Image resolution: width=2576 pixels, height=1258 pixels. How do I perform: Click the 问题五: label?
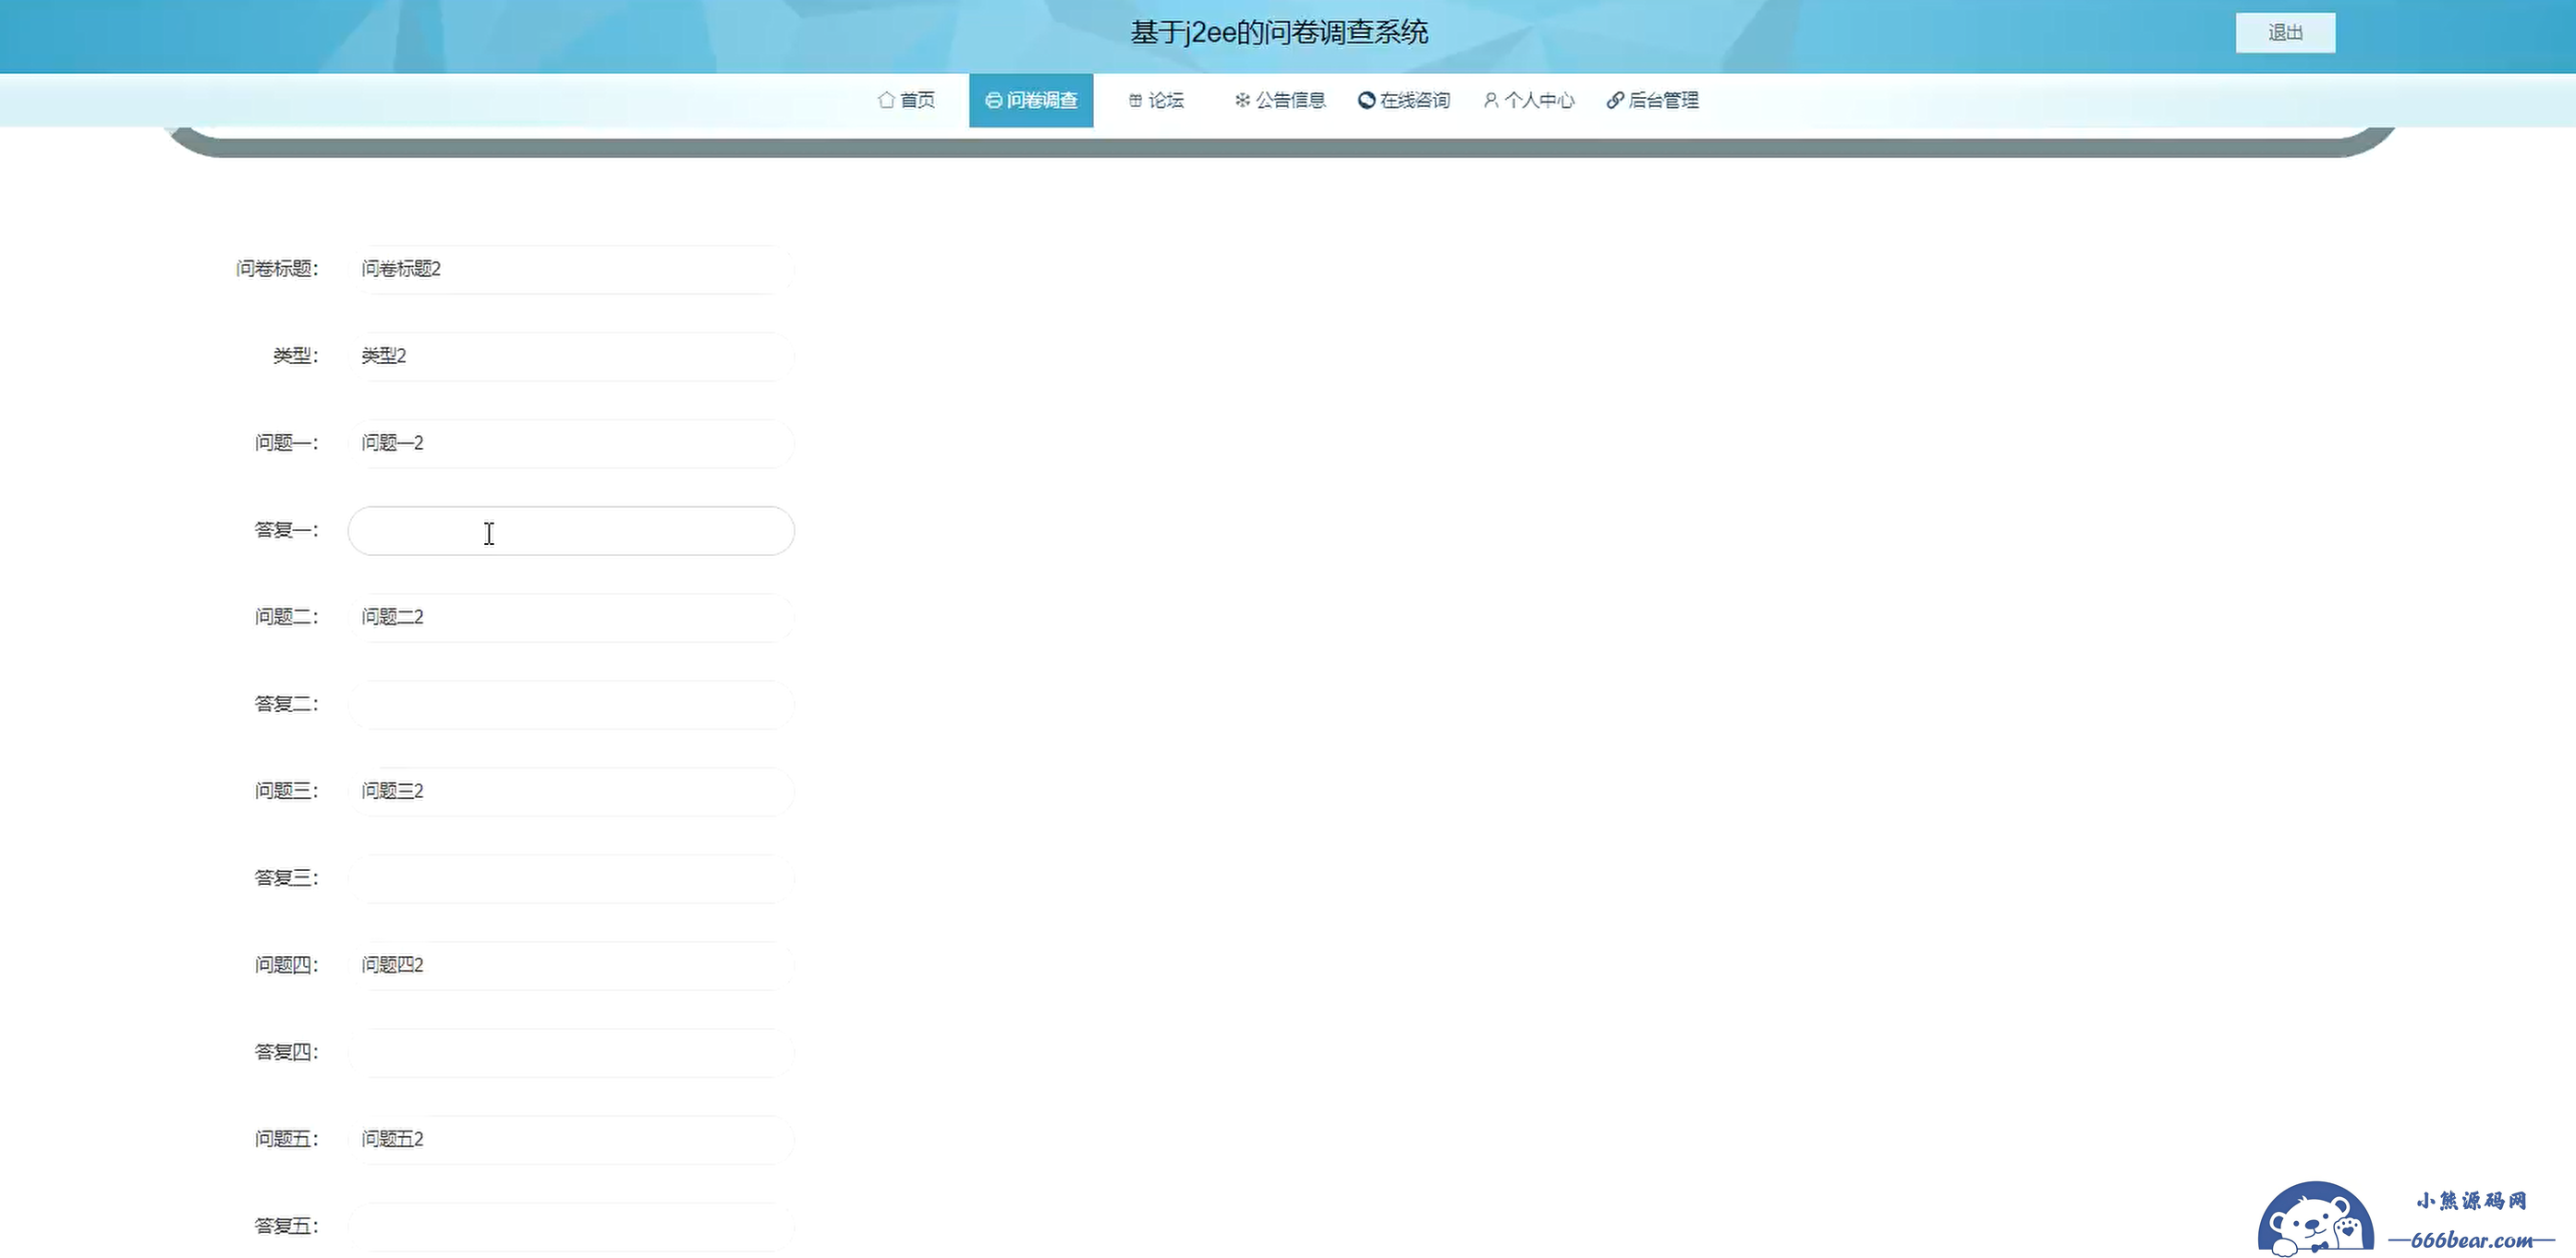click(x=286, y=1138)
